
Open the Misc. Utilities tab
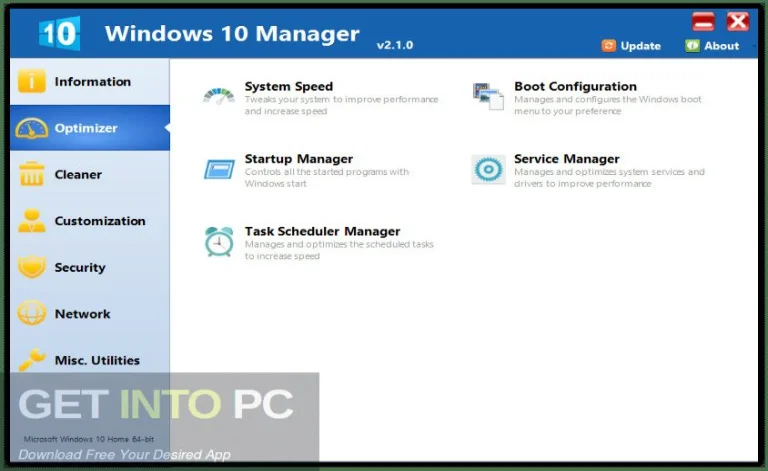pos(90,360)
